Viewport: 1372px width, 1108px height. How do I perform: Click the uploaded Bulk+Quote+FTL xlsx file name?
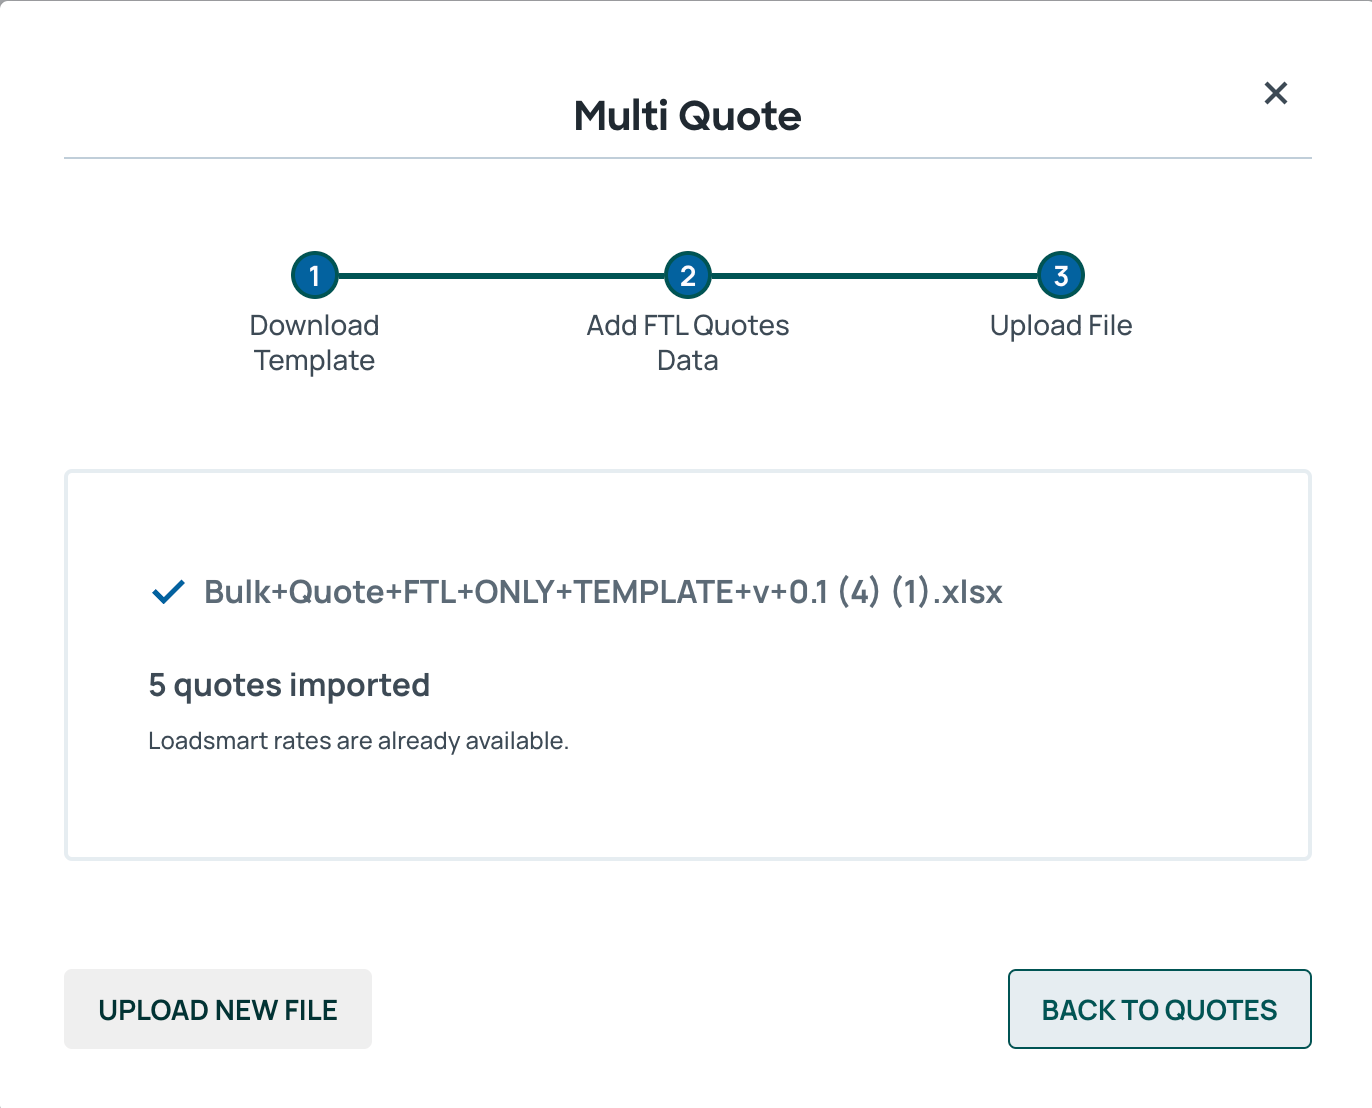[603, 592]
